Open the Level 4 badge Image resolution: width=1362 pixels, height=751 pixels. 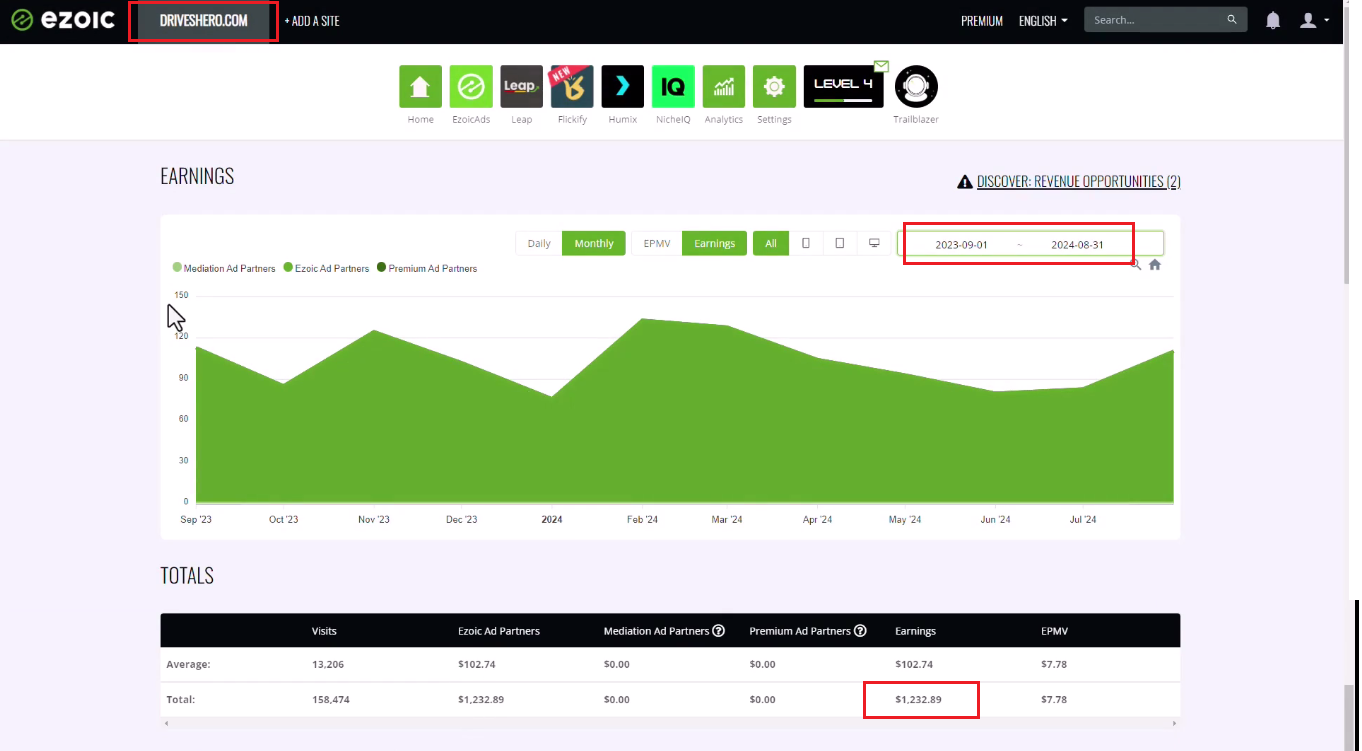pyautogui.click(x=844, y=86)
